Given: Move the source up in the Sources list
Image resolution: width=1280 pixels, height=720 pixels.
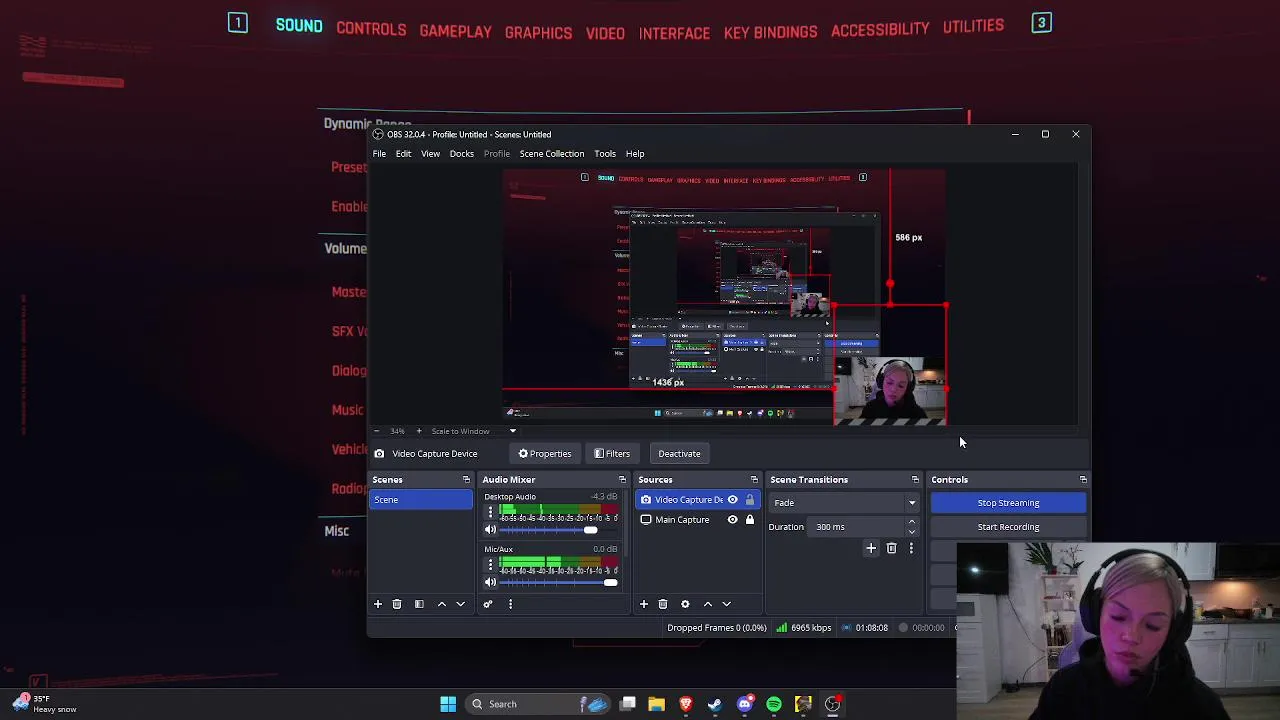Looking at the screenshot, I should [x=707, y=604].
